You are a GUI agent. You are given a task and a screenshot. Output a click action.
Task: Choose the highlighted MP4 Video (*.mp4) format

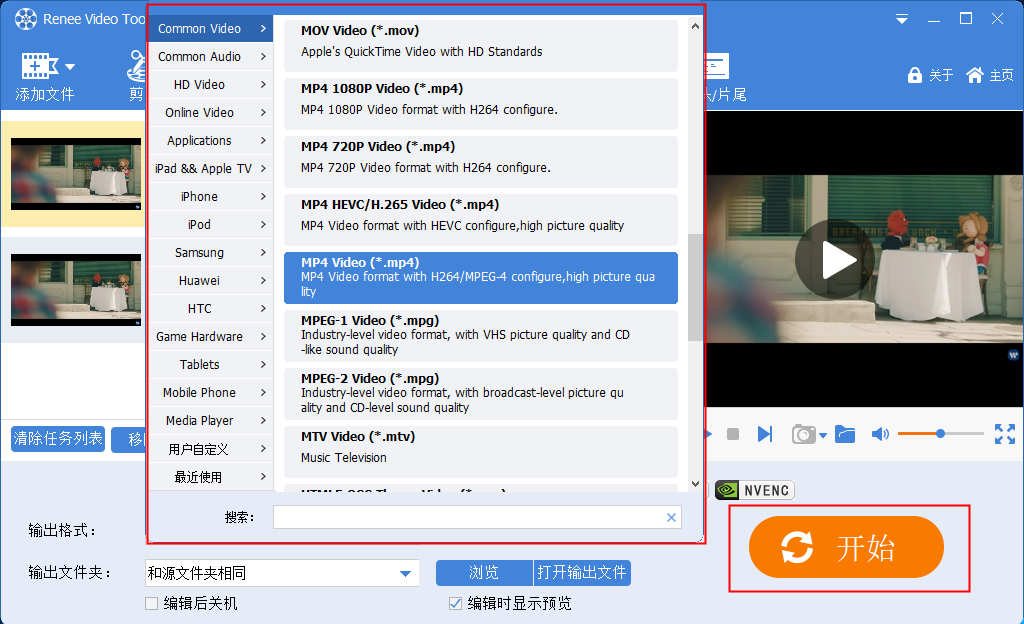(x=481, y=278)
